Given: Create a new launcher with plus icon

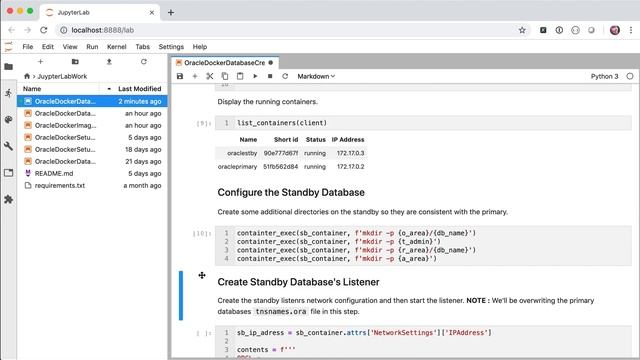Looking at the screenshot, I should pyautogui.click(x=40, y=62).
